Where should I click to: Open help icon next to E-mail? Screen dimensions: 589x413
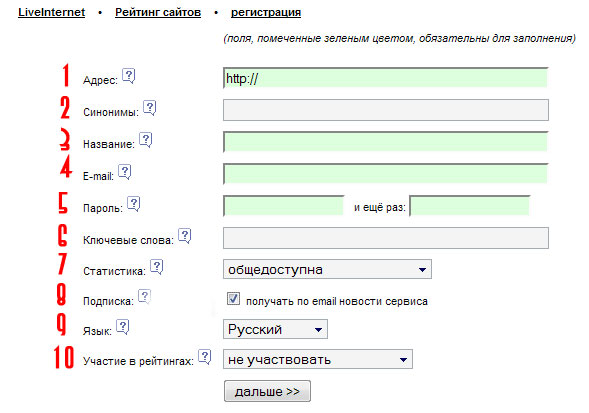click(124, 172)
